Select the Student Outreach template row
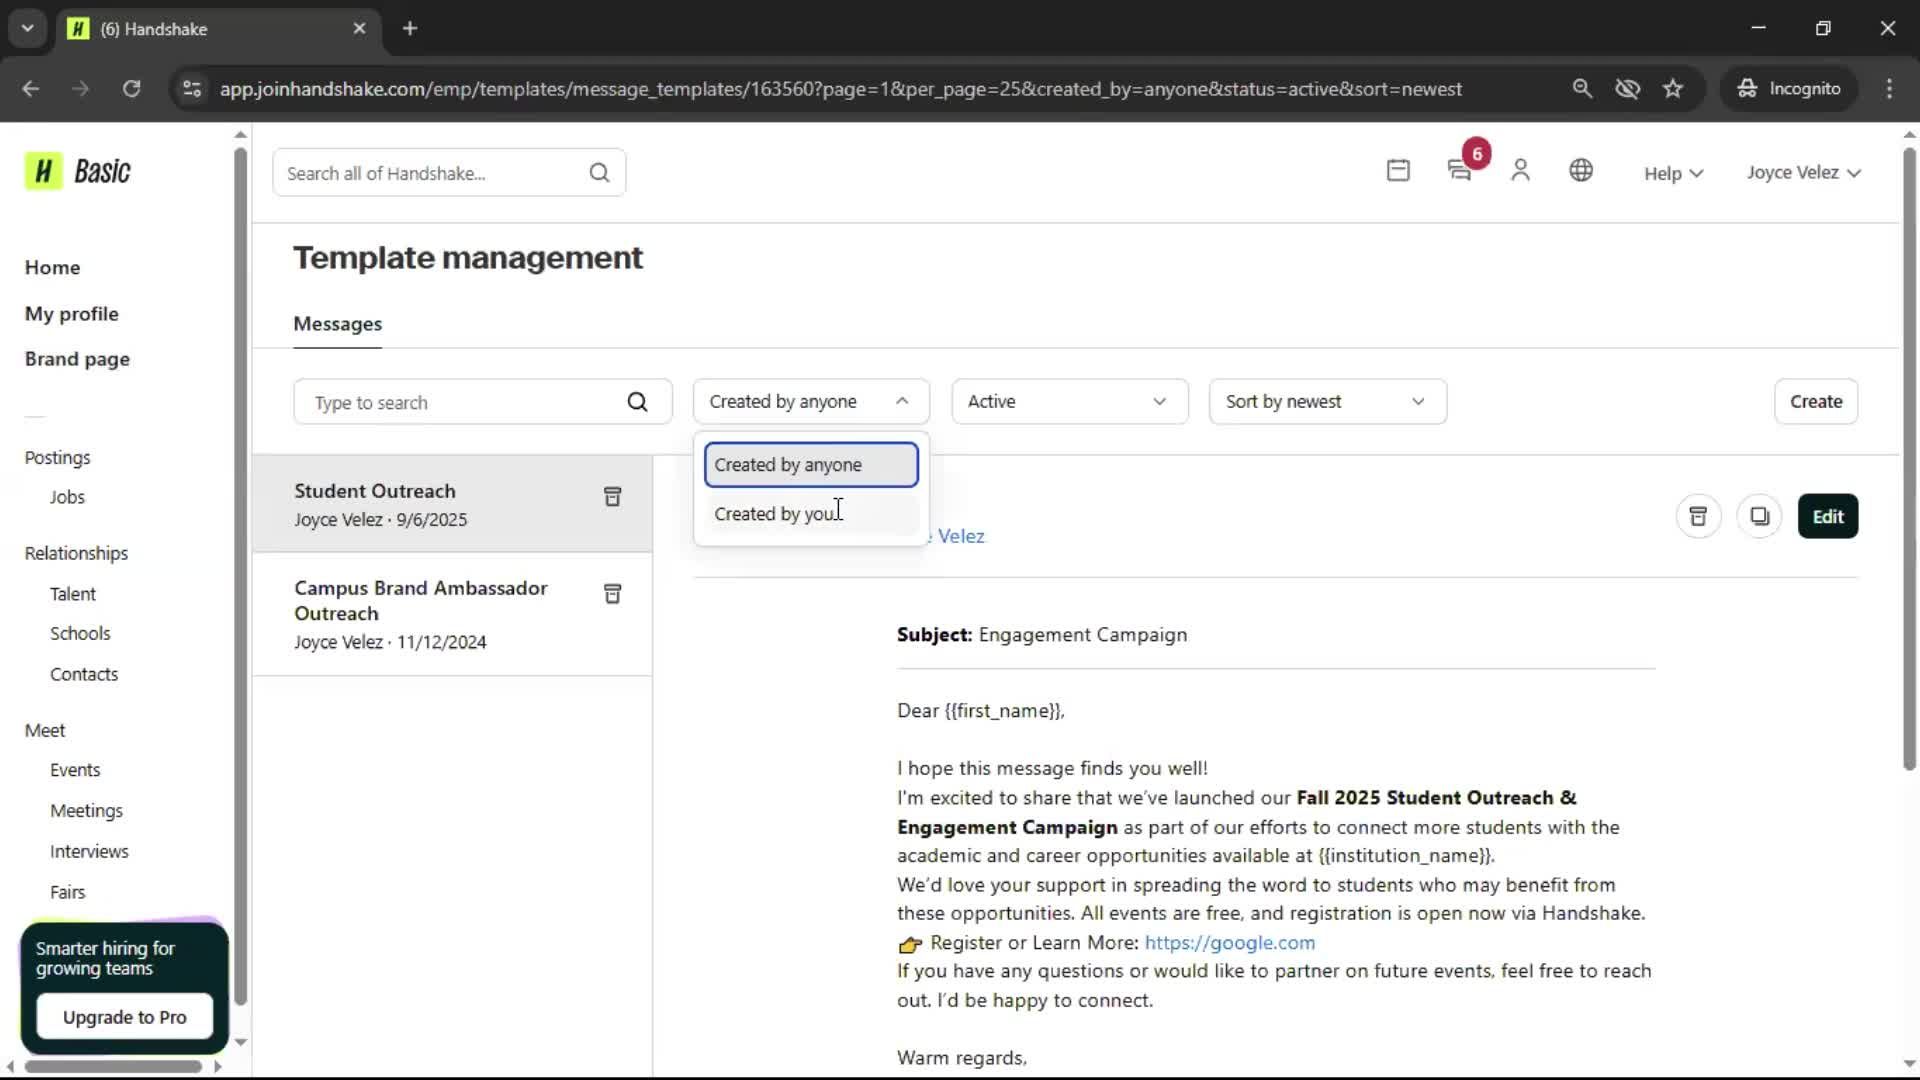 tap(452, 504)
